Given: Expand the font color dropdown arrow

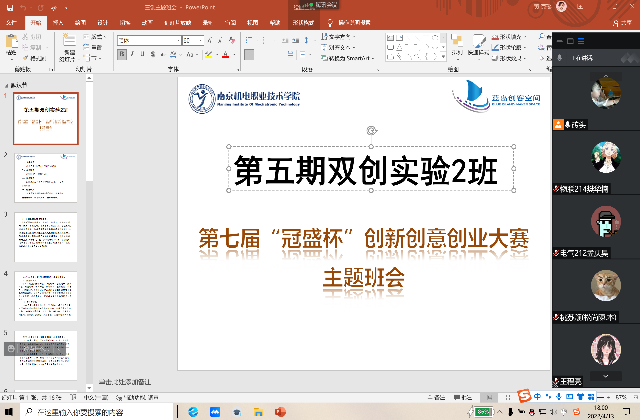Looking at the screenshot, I should point(233,54).
